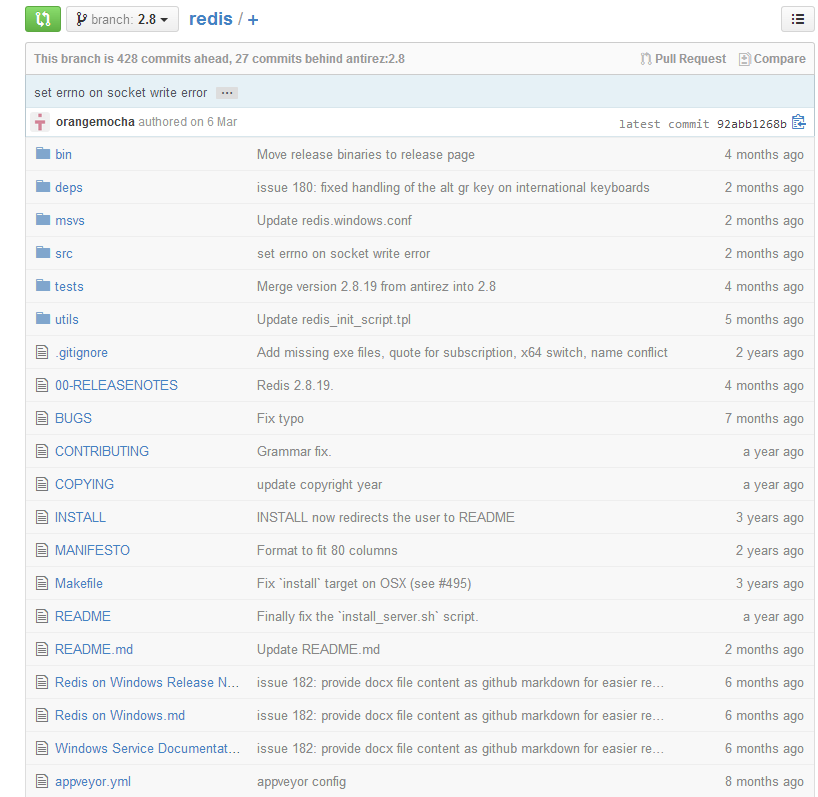Click the list view icon button
The image size is (818, 797).
(x=797, y=19)
